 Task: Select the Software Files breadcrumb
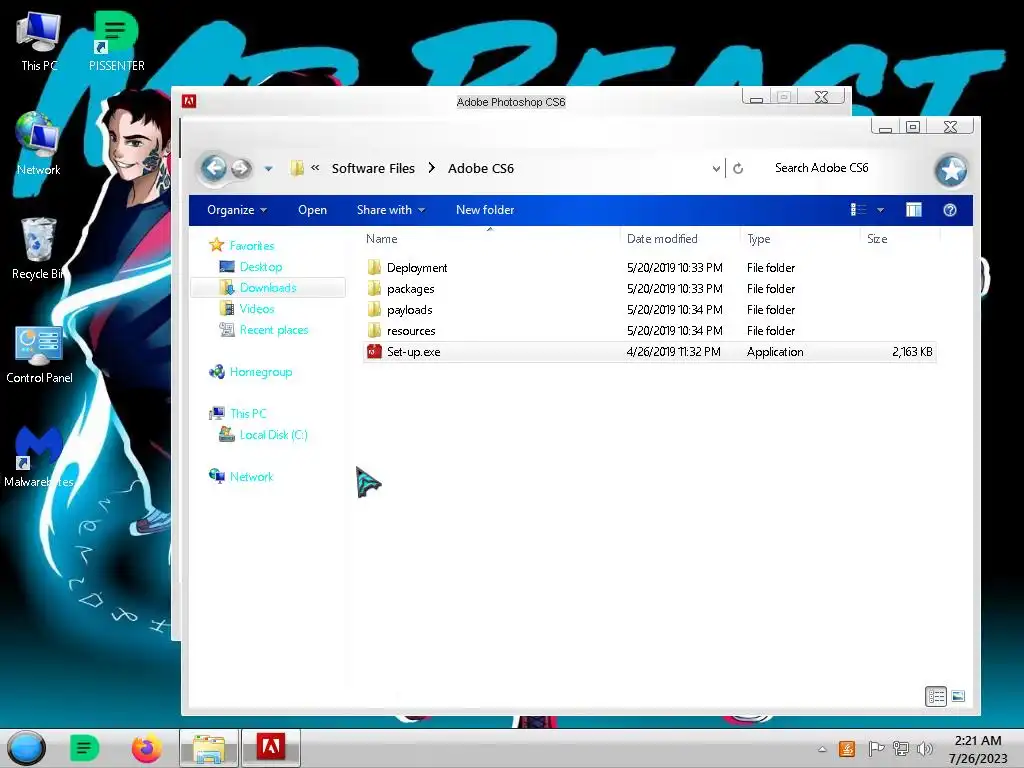pyautogui.click(x=373, y=168)
